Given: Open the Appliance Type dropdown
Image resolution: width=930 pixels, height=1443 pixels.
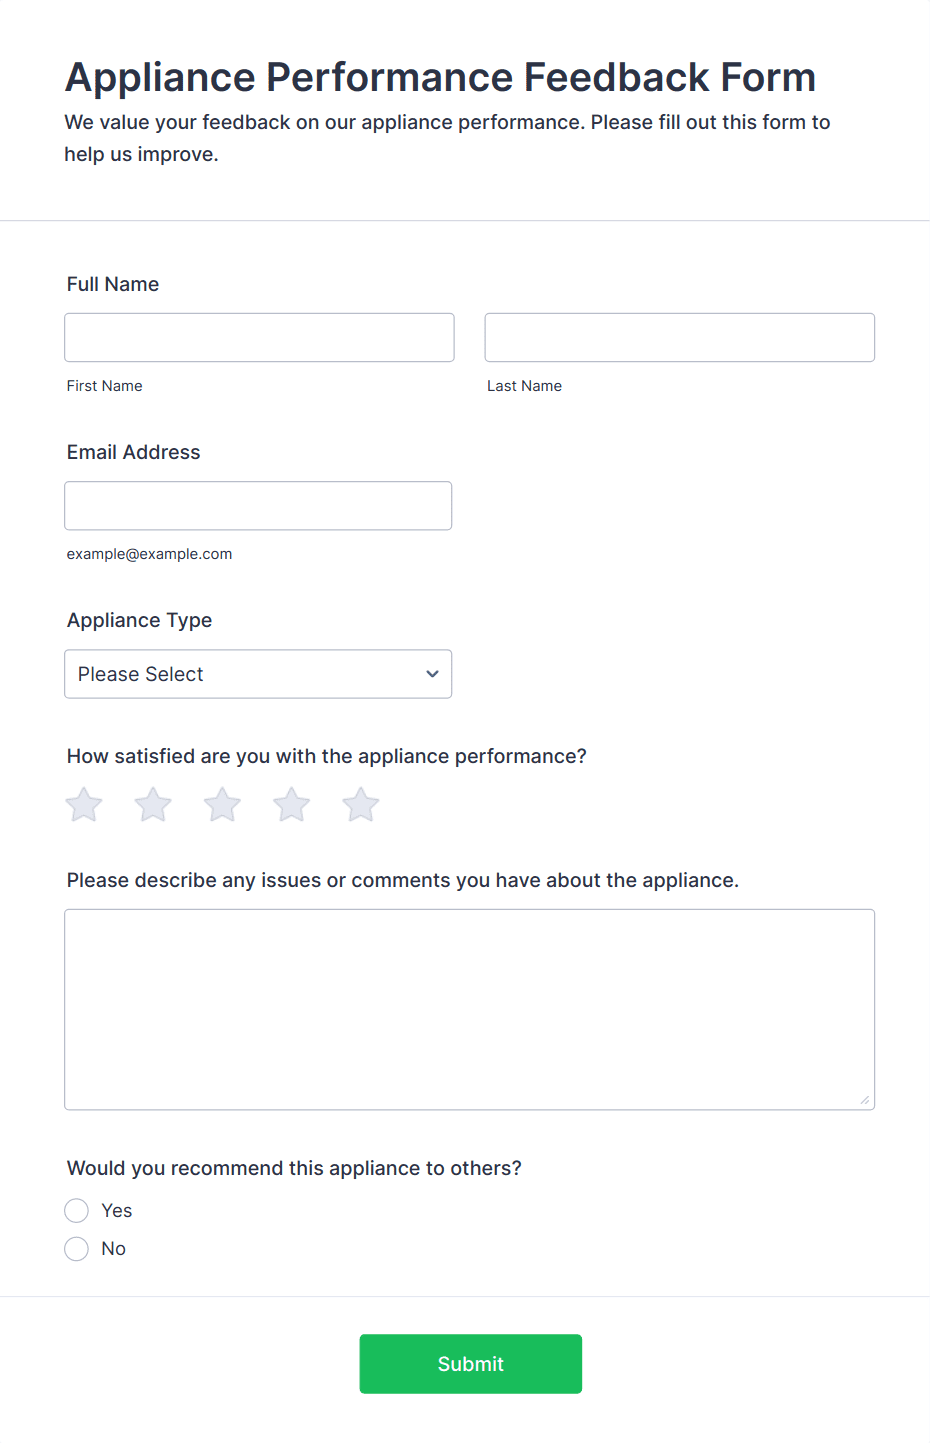Looking at the screenshot, I should (258, 674).
